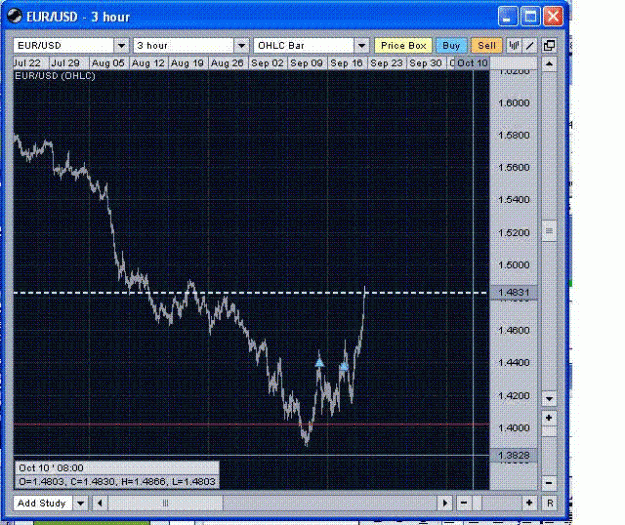This screenshot has width=625, height=525.
Task: Click the vertical scroll down arrow
Action: [x=549, y=399]
